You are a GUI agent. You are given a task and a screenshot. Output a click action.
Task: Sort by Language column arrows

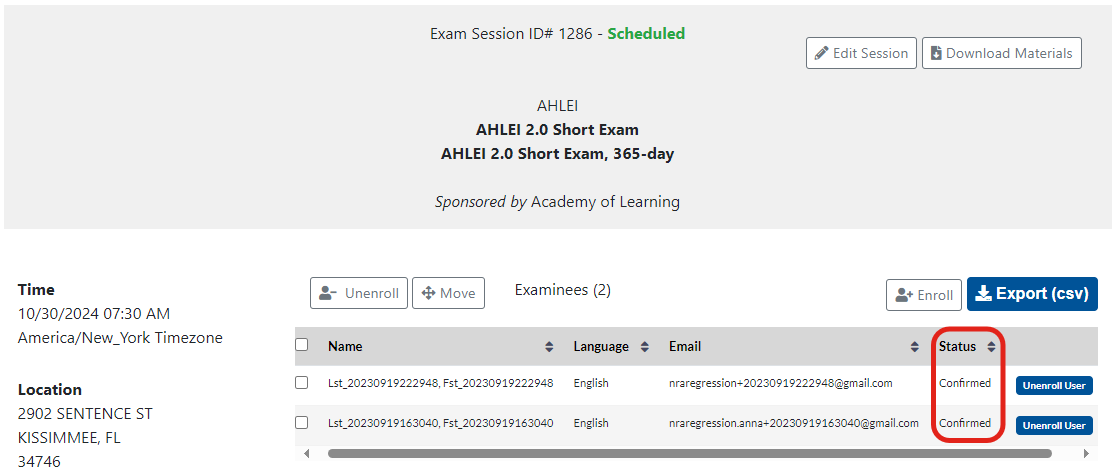[x=645, y=346]
